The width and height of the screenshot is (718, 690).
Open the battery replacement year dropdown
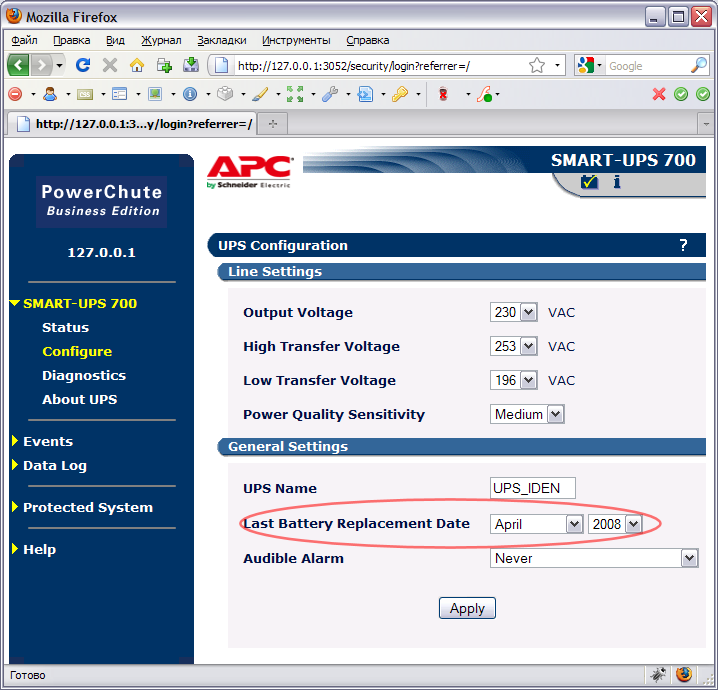point(615,524)
